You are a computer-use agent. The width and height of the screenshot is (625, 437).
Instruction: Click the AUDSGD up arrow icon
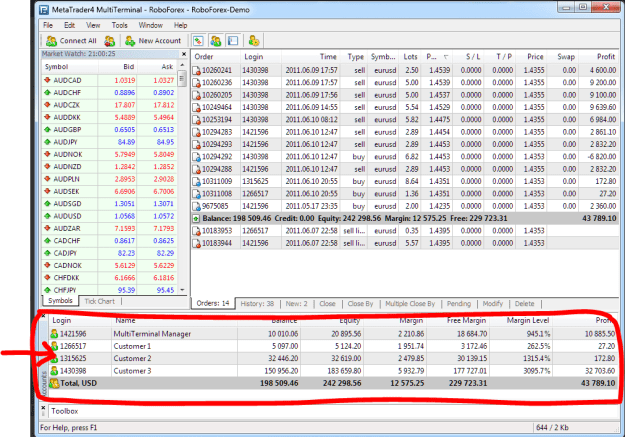point(47,203)
